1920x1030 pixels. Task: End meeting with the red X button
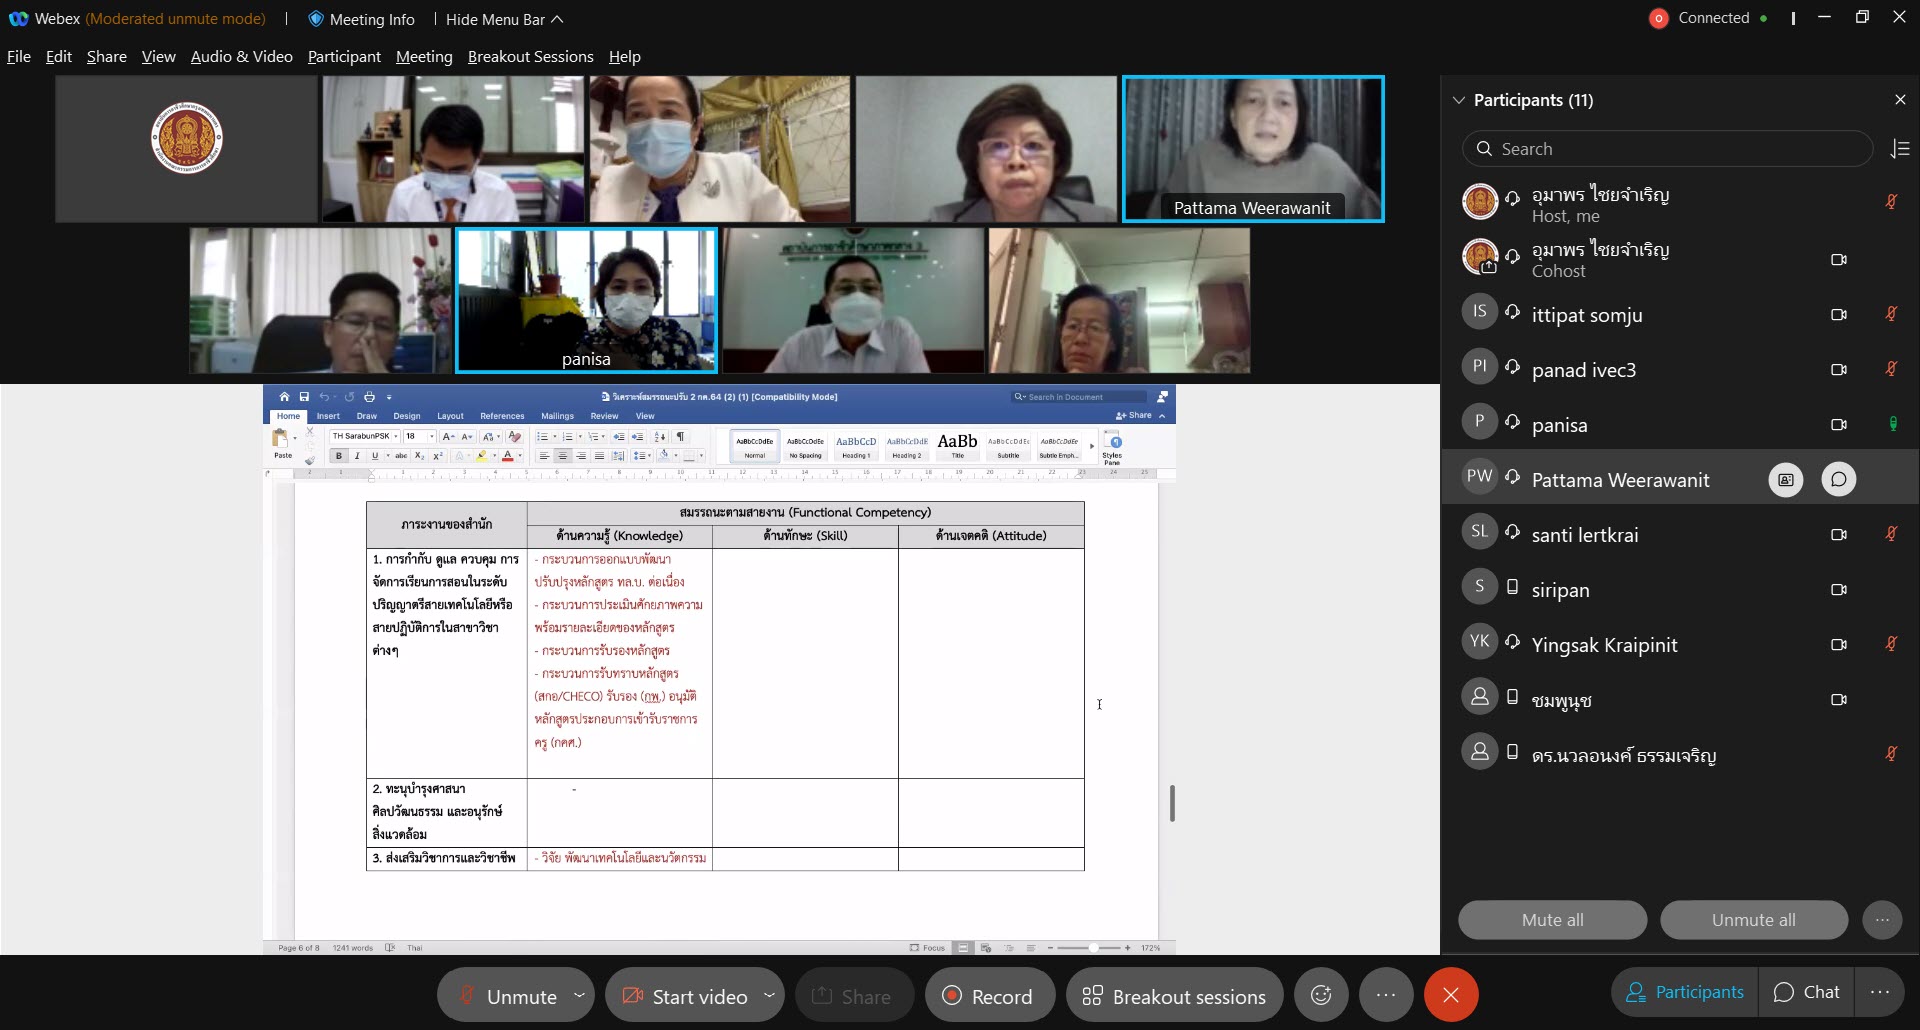point(1451,995)
